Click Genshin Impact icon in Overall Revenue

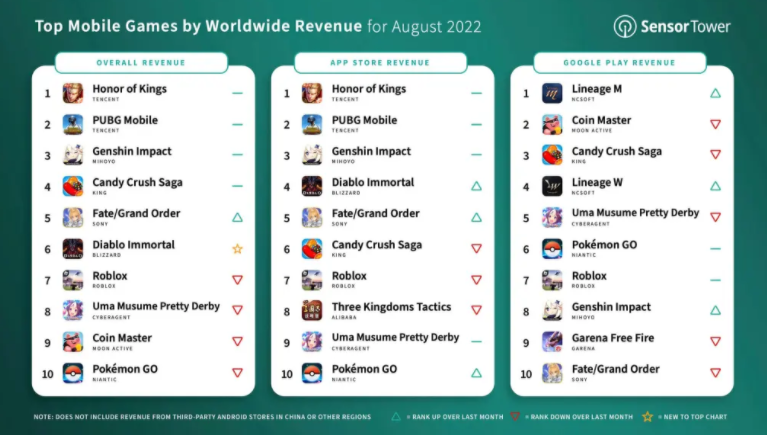[73, 155]
